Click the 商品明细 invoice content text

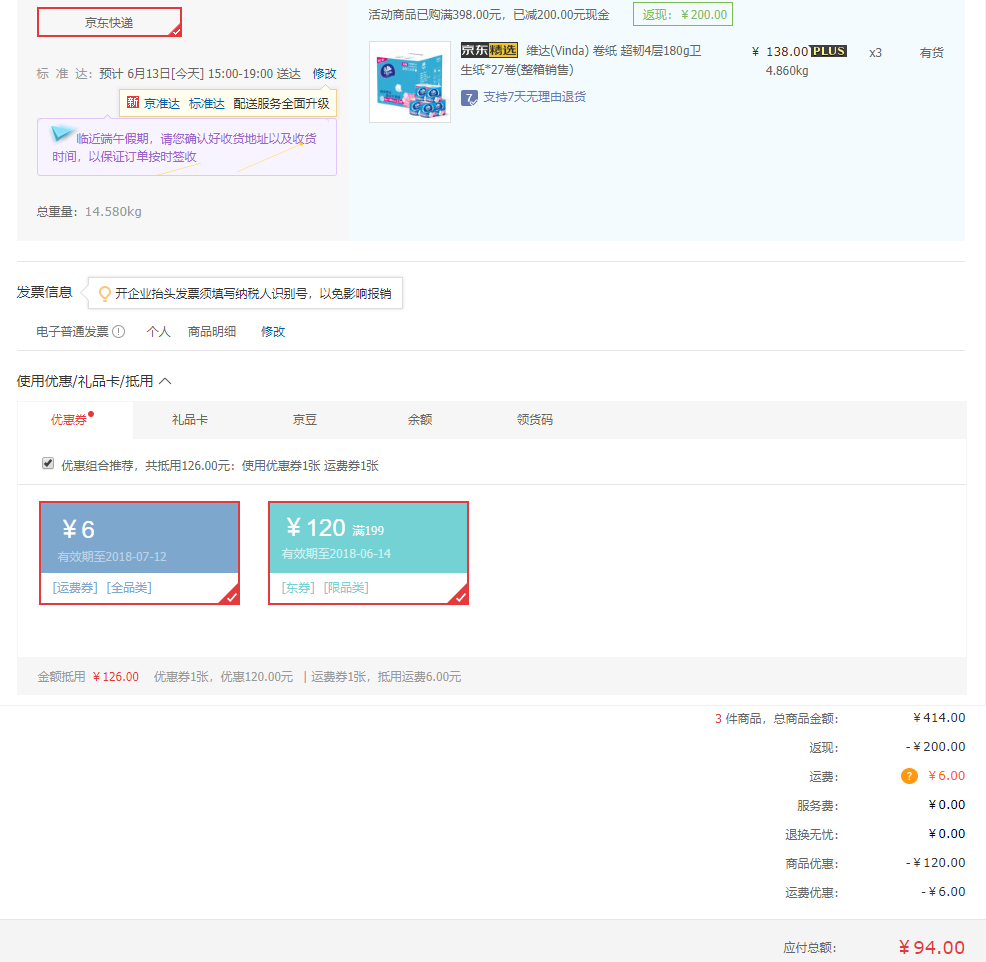[x=212, y=331]
